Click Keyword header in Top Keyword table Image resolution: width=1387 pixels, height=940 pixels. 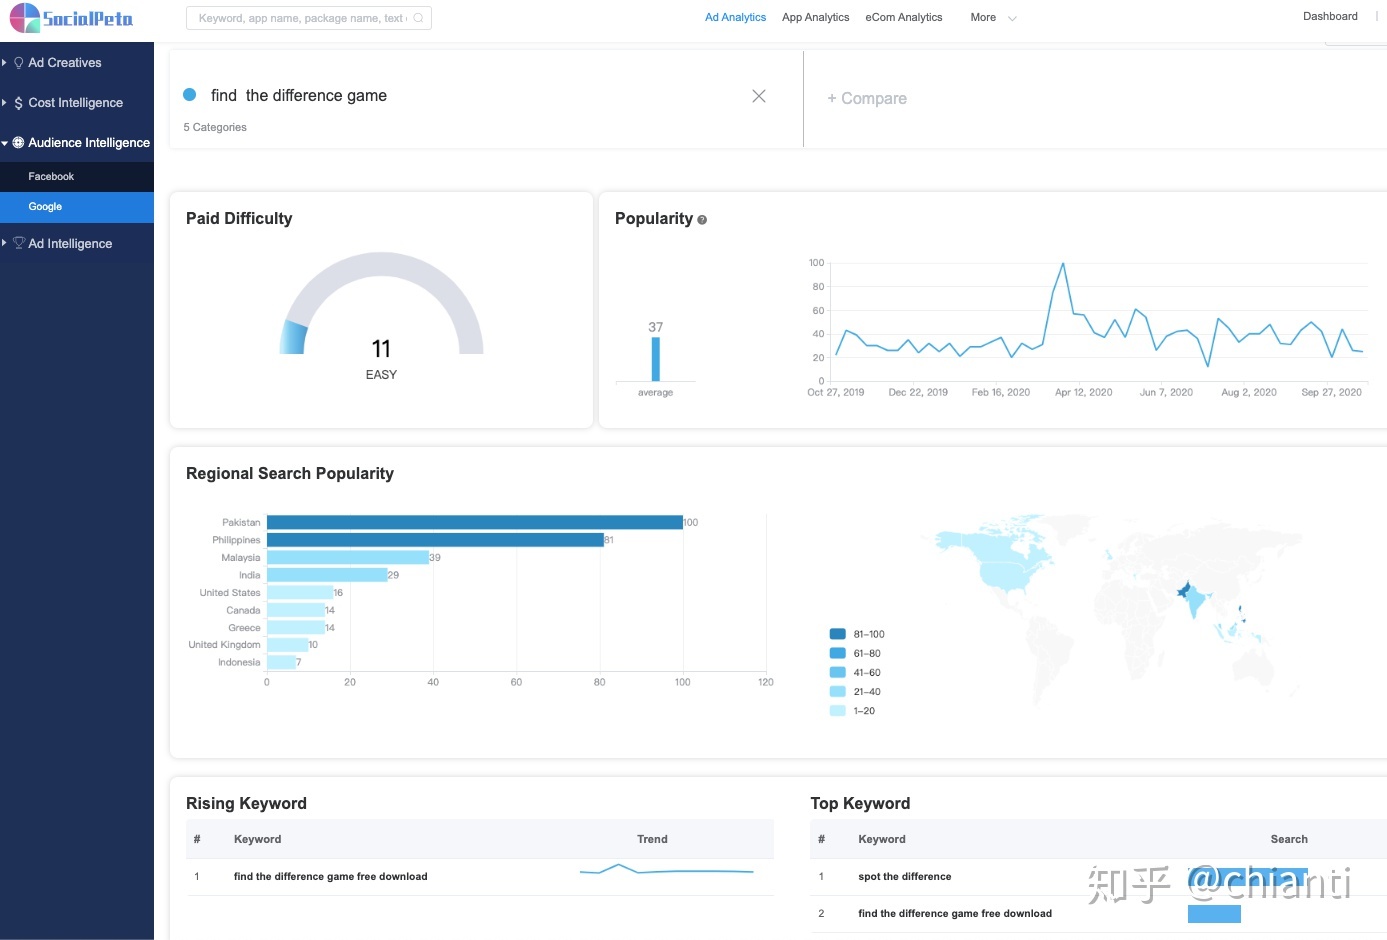pyautogui.click(x=882, y=839)
